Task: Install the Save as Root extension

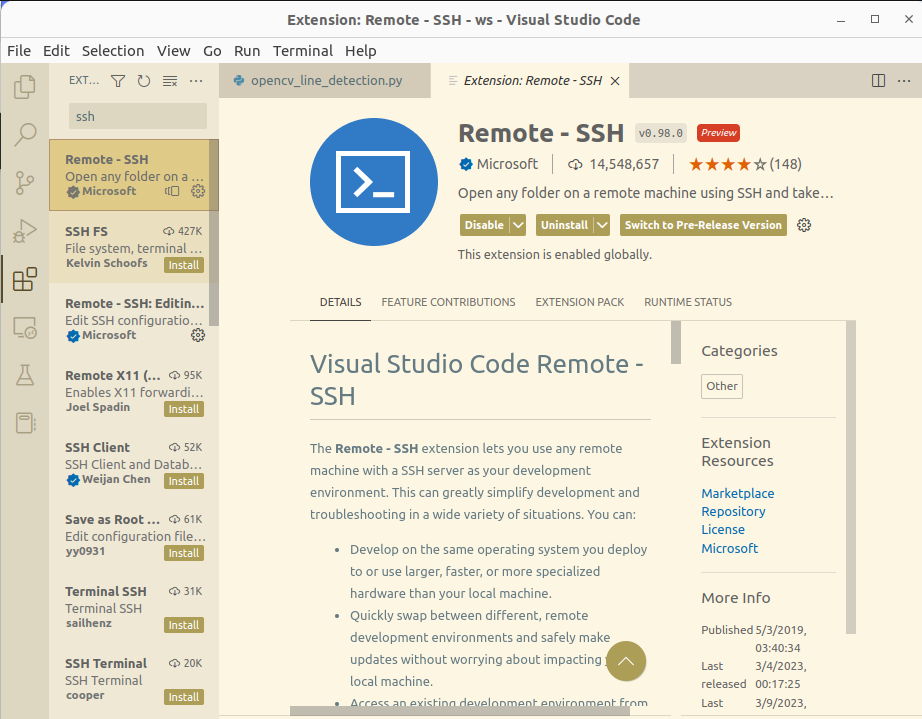Action: click(184, 553)
